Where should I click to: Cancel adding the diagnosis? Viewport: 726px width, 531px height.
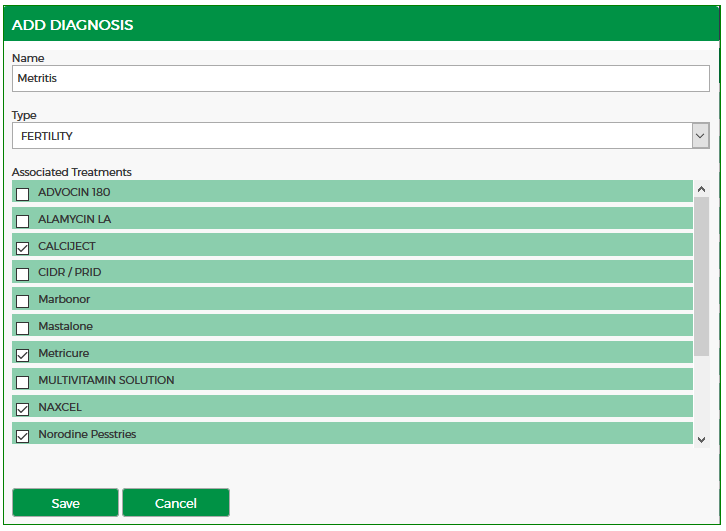pyautogui.click(x=176, y=503)
